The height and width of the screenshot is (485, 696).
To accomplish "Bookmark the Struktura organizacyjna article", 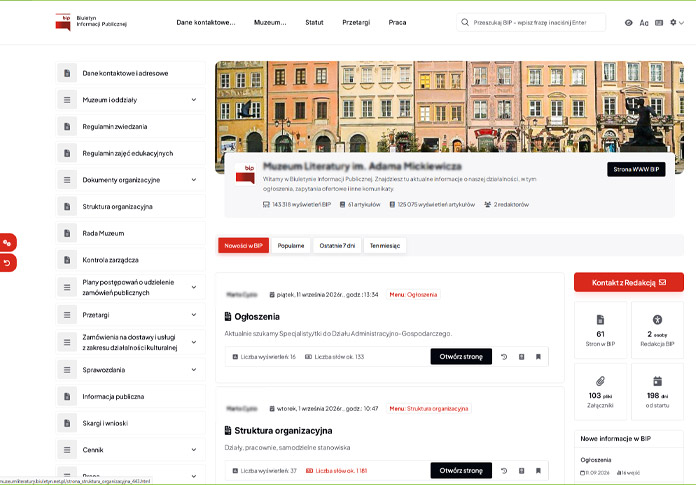I will 538,471.
